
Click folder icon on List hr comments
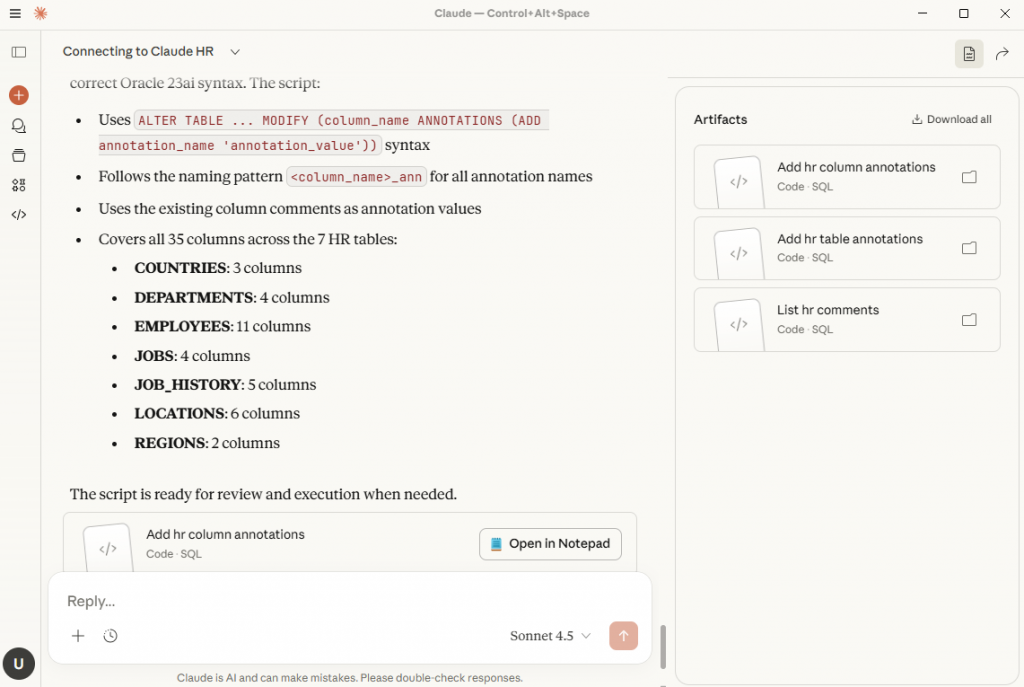coord(969,320)
